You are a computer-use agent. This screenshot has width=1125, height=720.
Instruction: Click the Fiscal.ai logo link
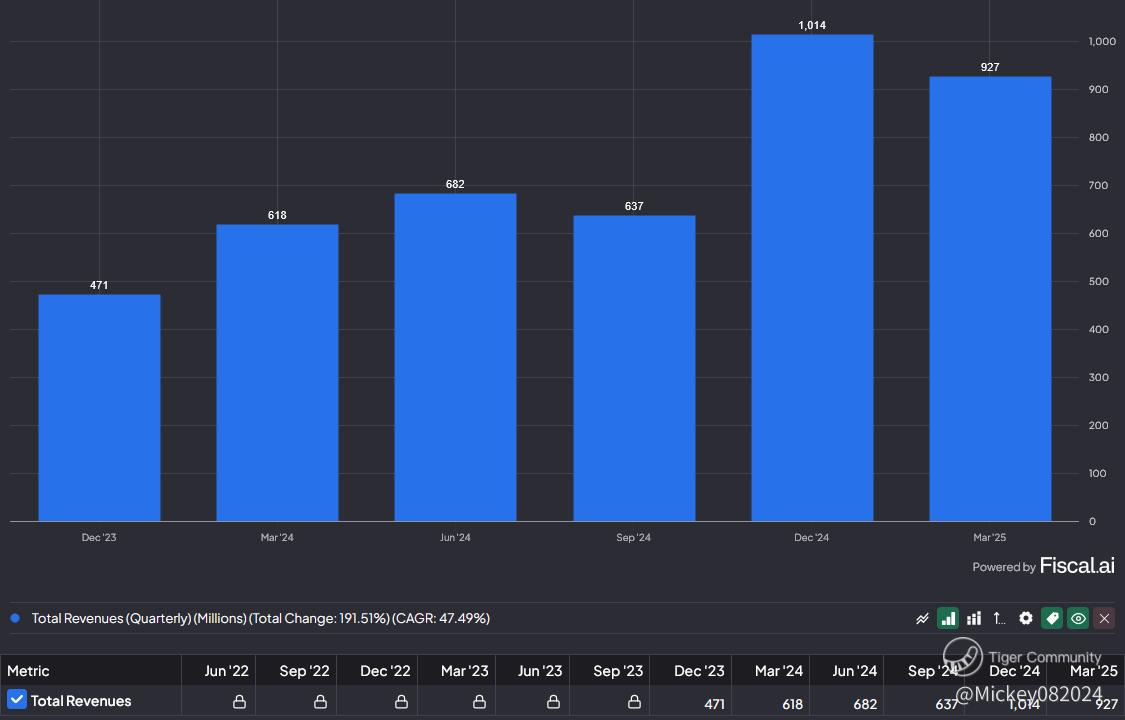[x=1077, y=566]
